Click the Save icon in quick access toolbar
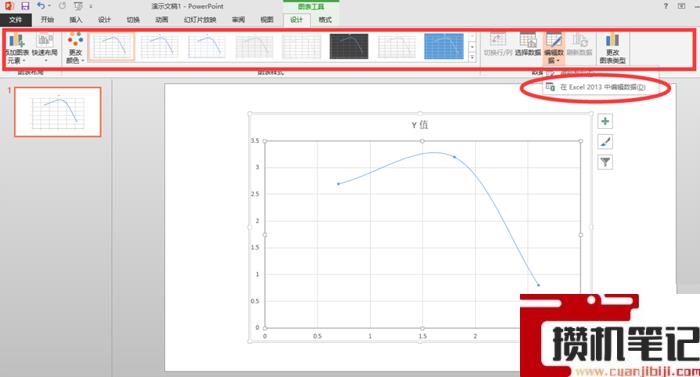The width and height of the screenshot is (700, 377). pos(25,6)
